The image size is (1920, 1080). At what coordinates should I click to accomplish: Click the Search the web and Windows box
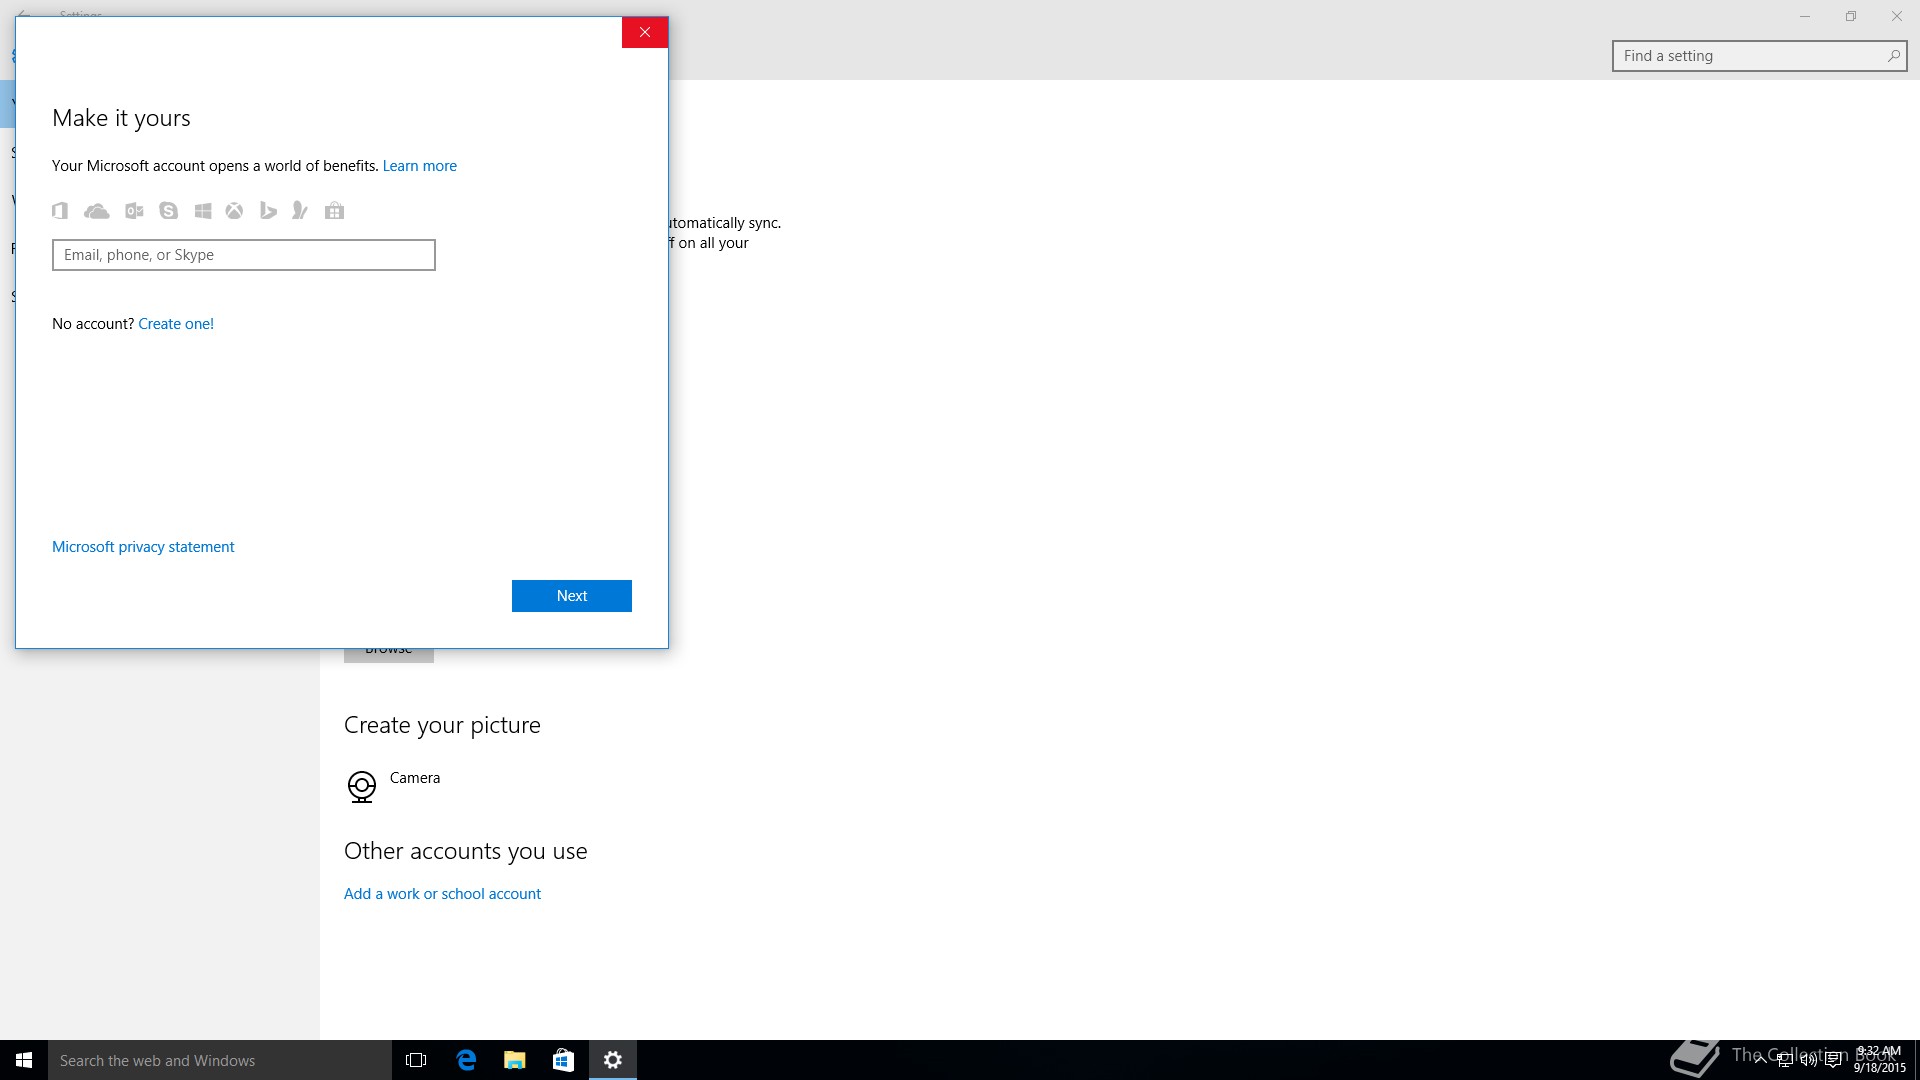220,1060
